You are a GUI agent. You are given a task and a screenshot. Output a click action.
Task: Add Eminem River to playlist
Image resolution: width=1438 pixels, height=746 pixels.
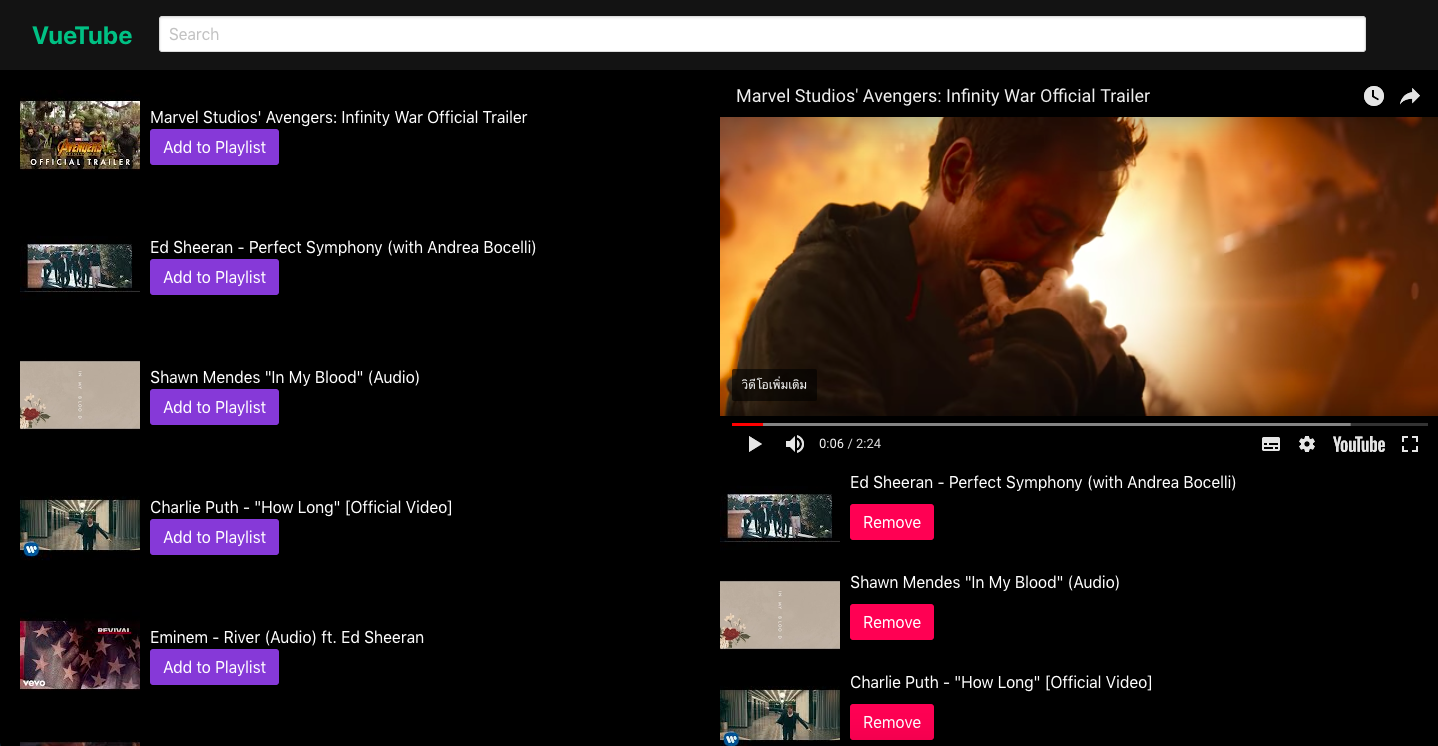tap(214, 667)
